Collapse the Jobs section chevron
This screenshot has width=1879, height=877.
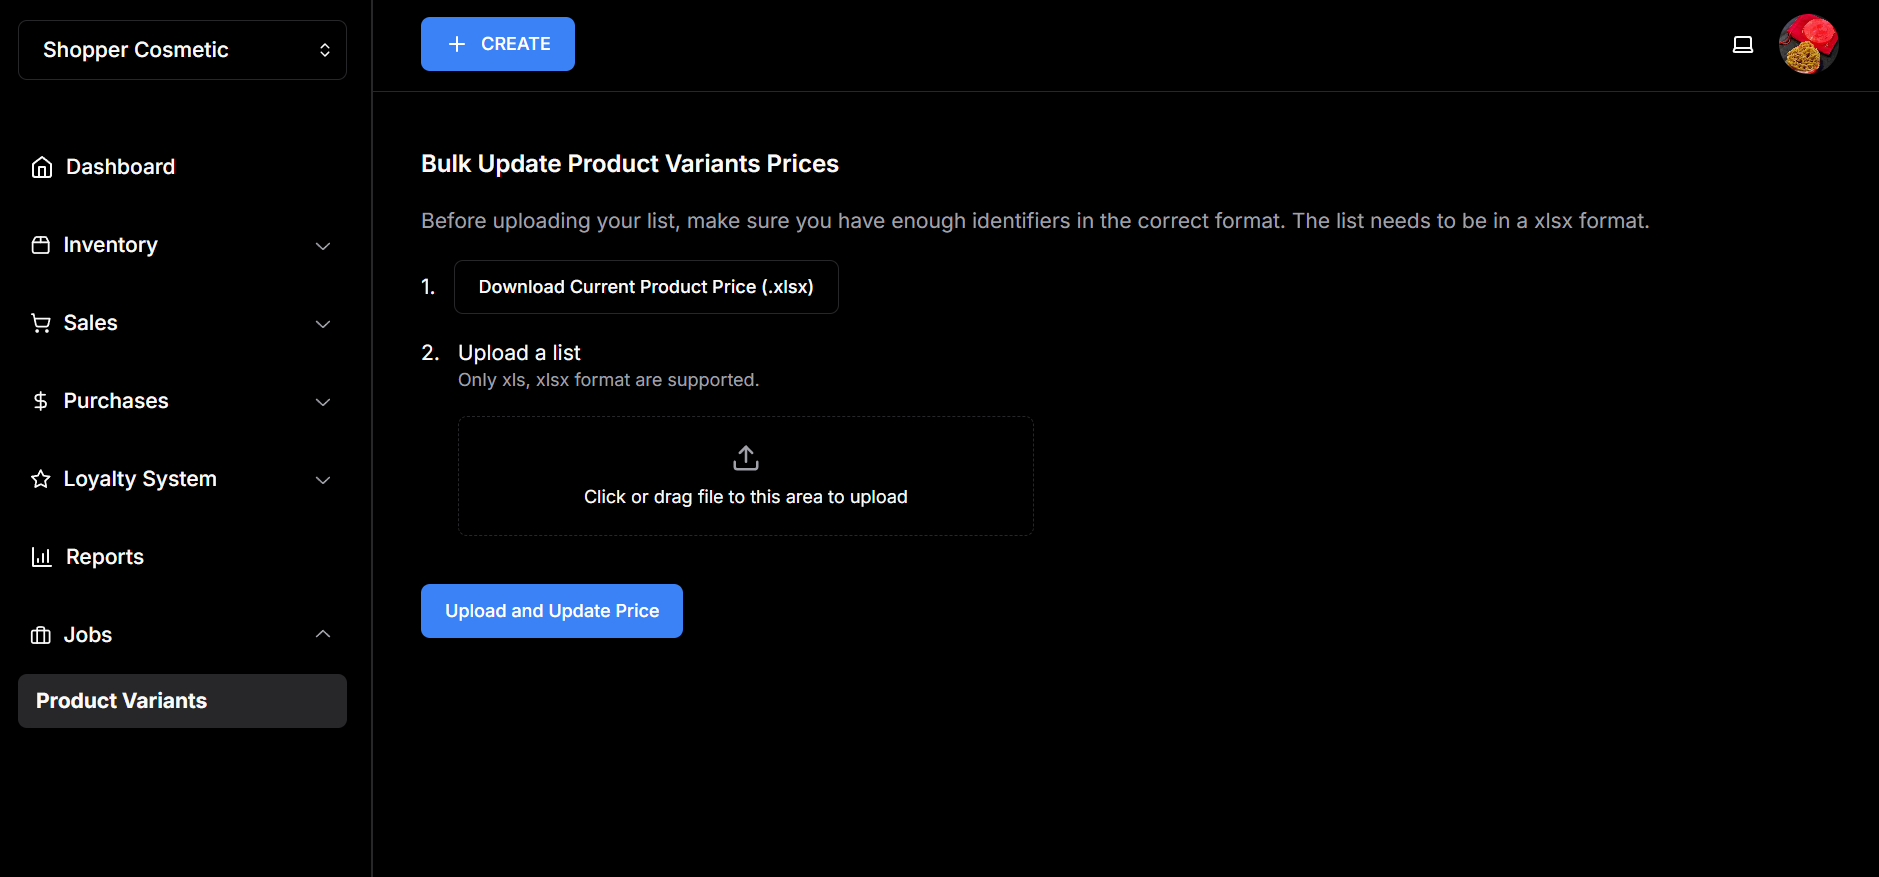323,635
